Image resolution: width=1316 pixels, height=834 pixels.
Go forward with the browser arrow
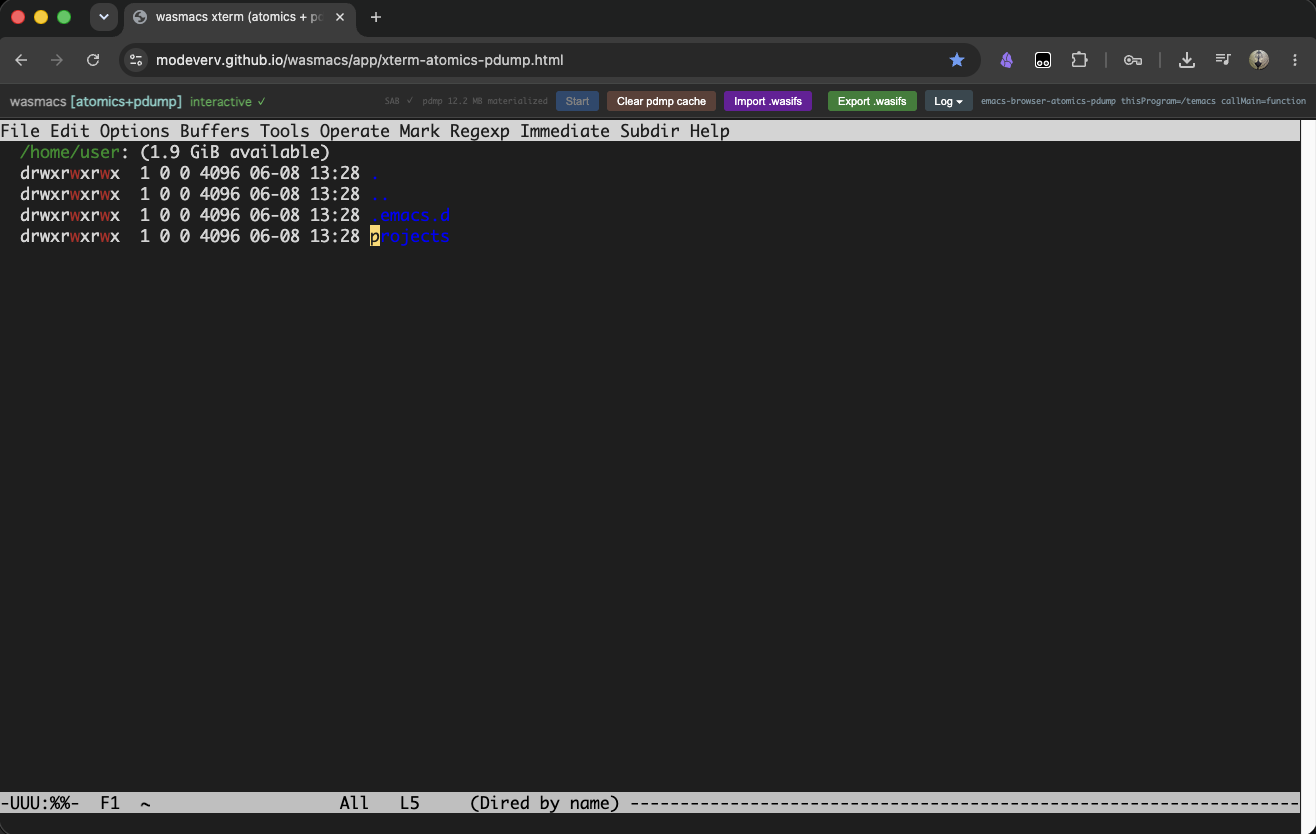click(57, 60)
